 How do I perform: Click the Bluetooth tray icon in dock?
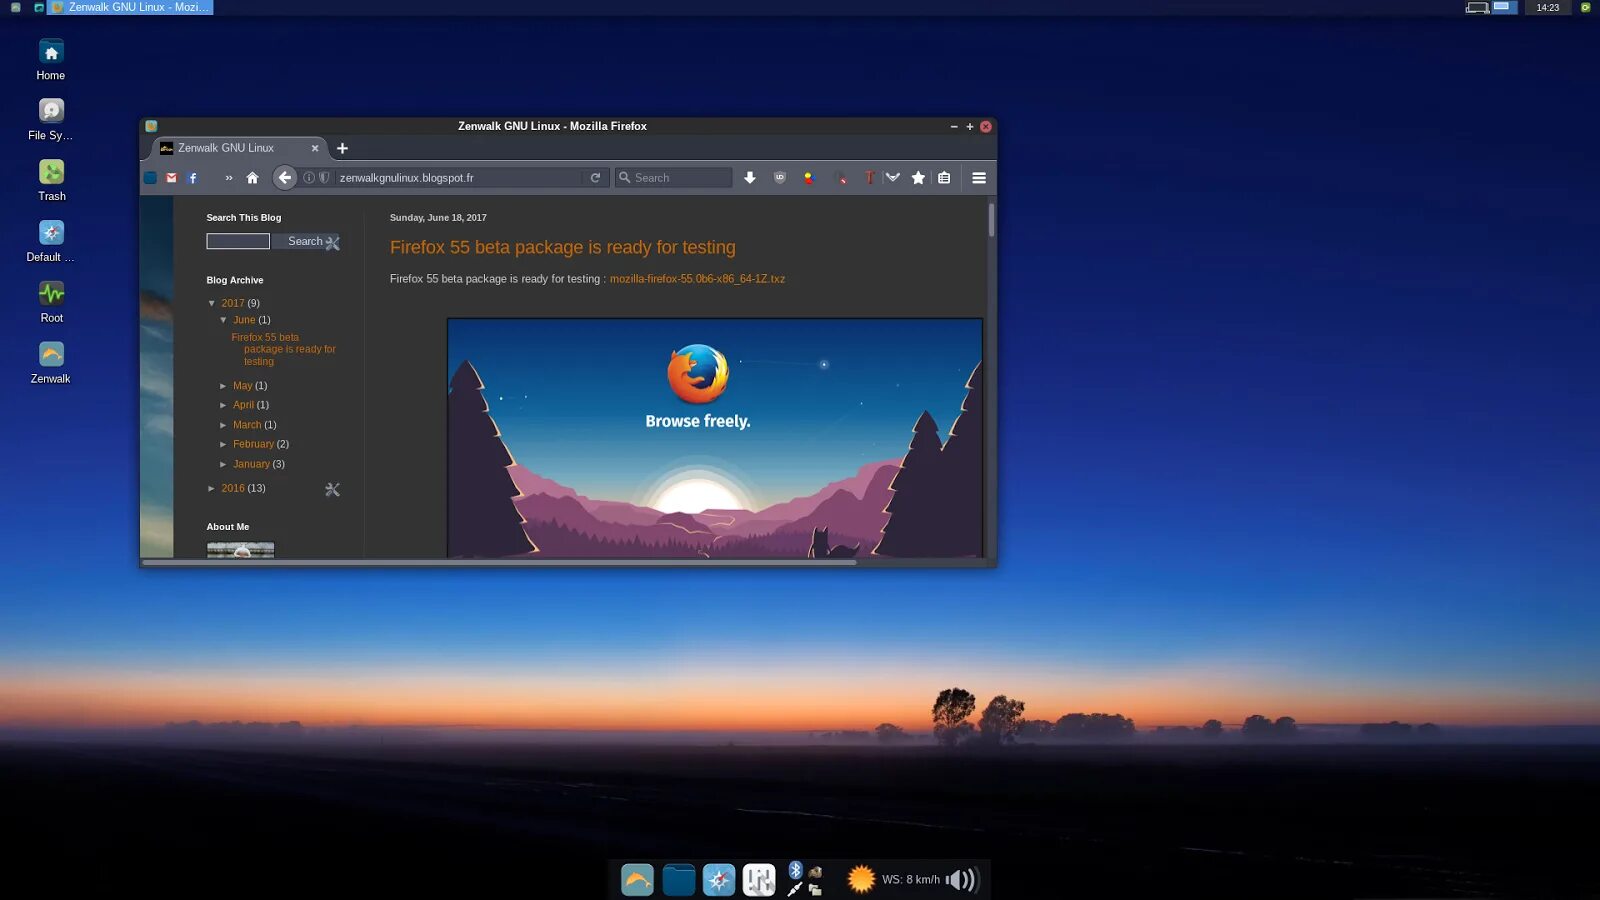(795, 870)
